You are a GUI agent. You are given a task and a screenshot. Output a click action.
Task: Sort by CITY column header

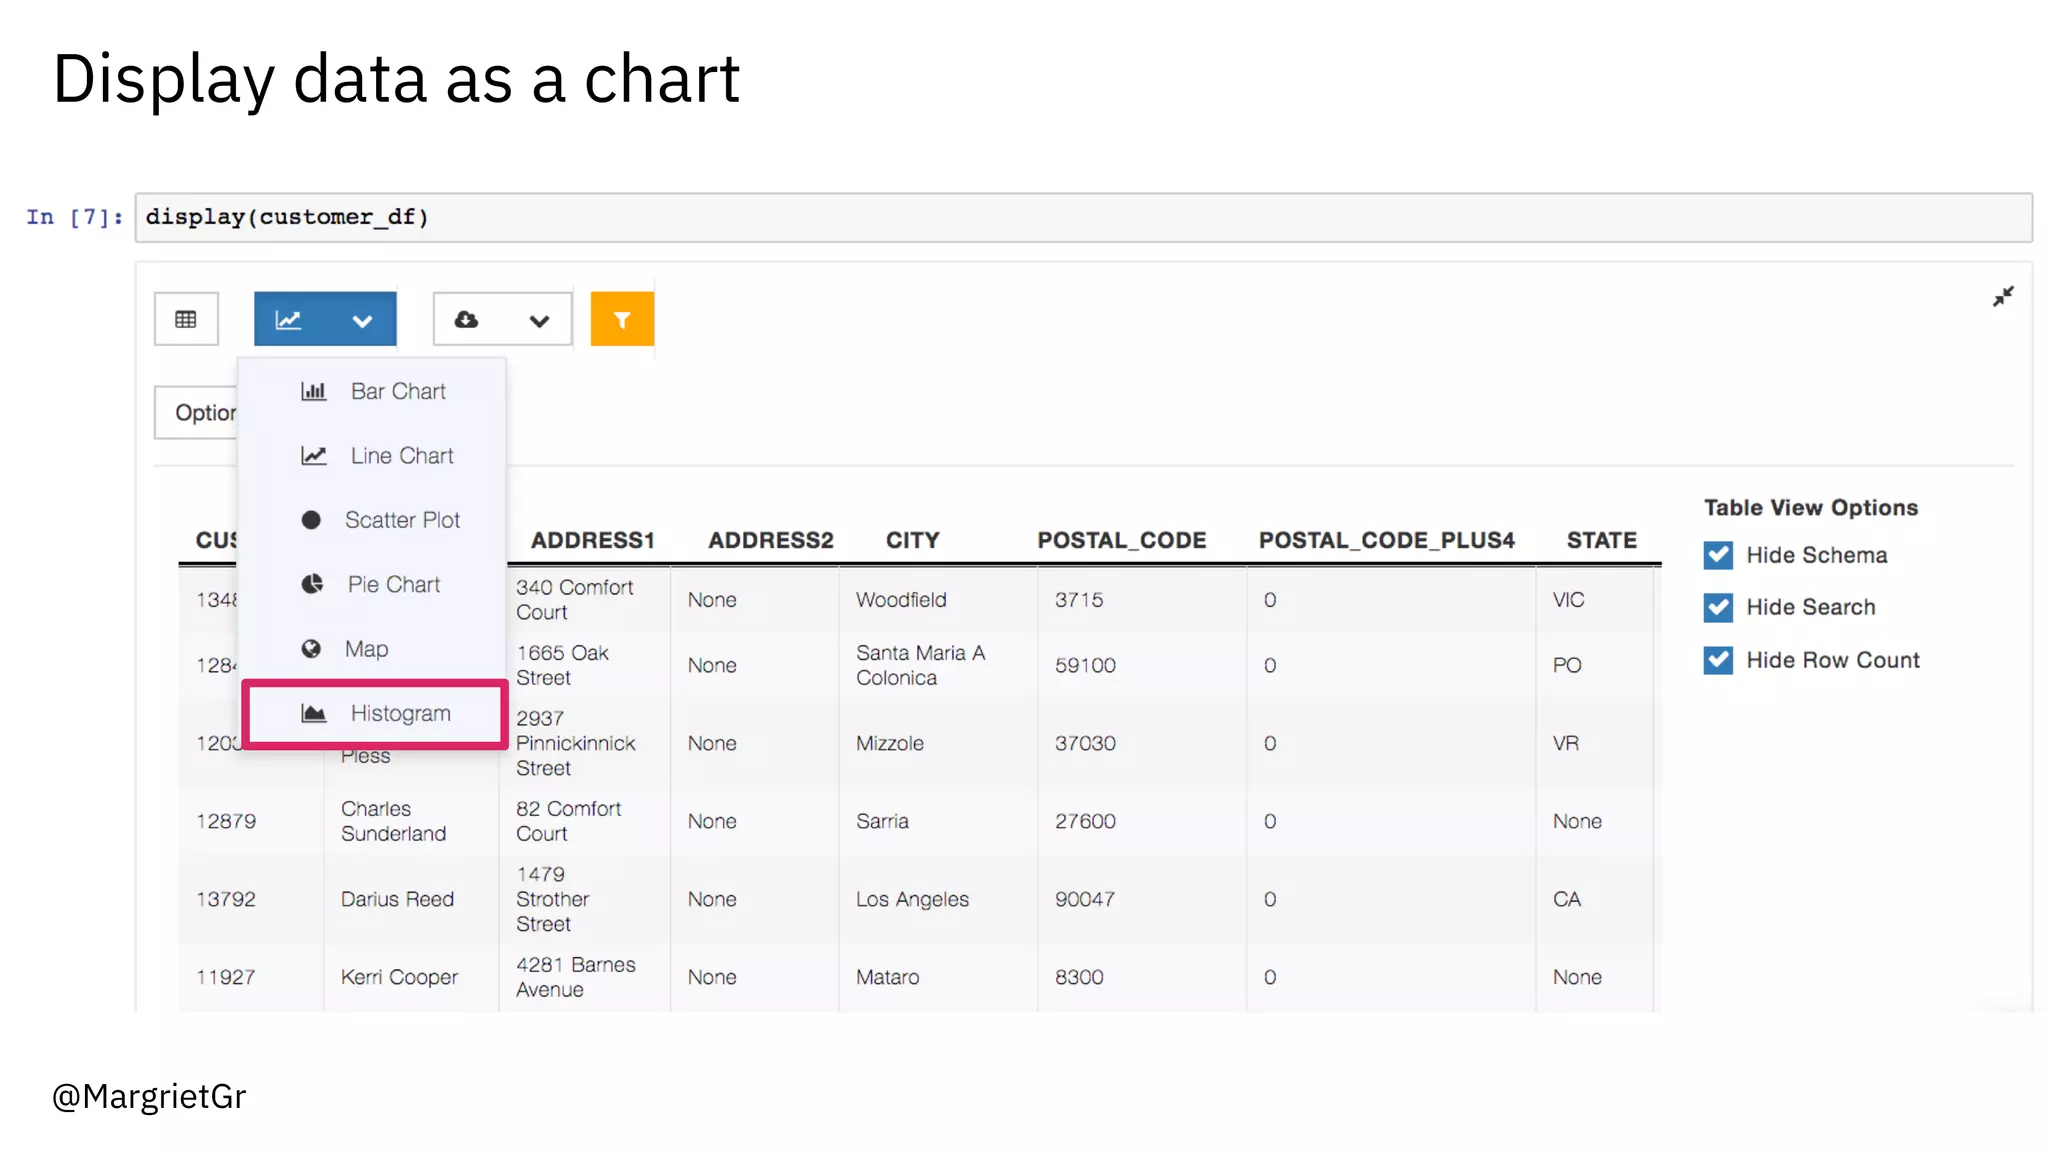point(912,540)
